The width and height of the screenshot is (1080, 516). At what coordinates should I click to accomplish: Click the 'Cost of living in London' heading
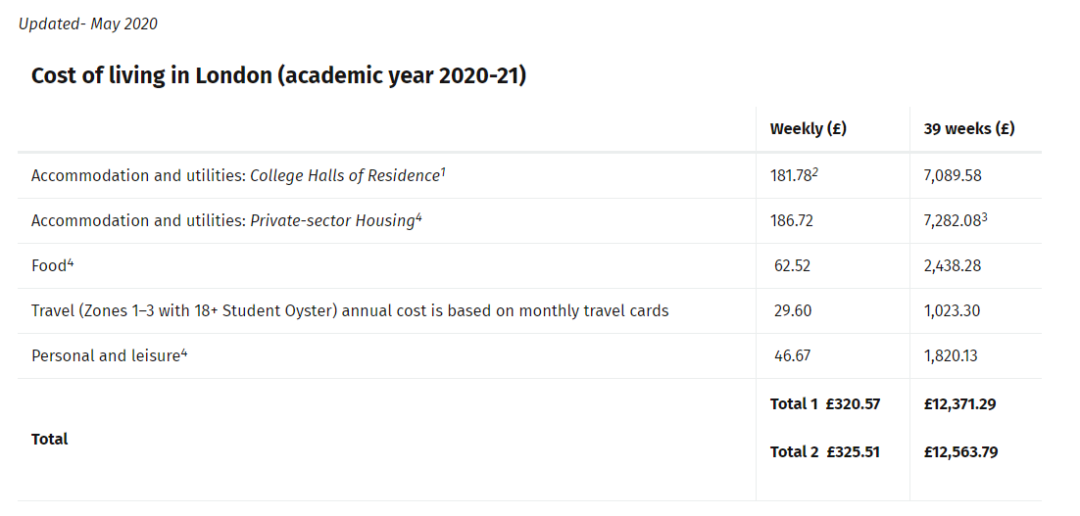(278, 76)
